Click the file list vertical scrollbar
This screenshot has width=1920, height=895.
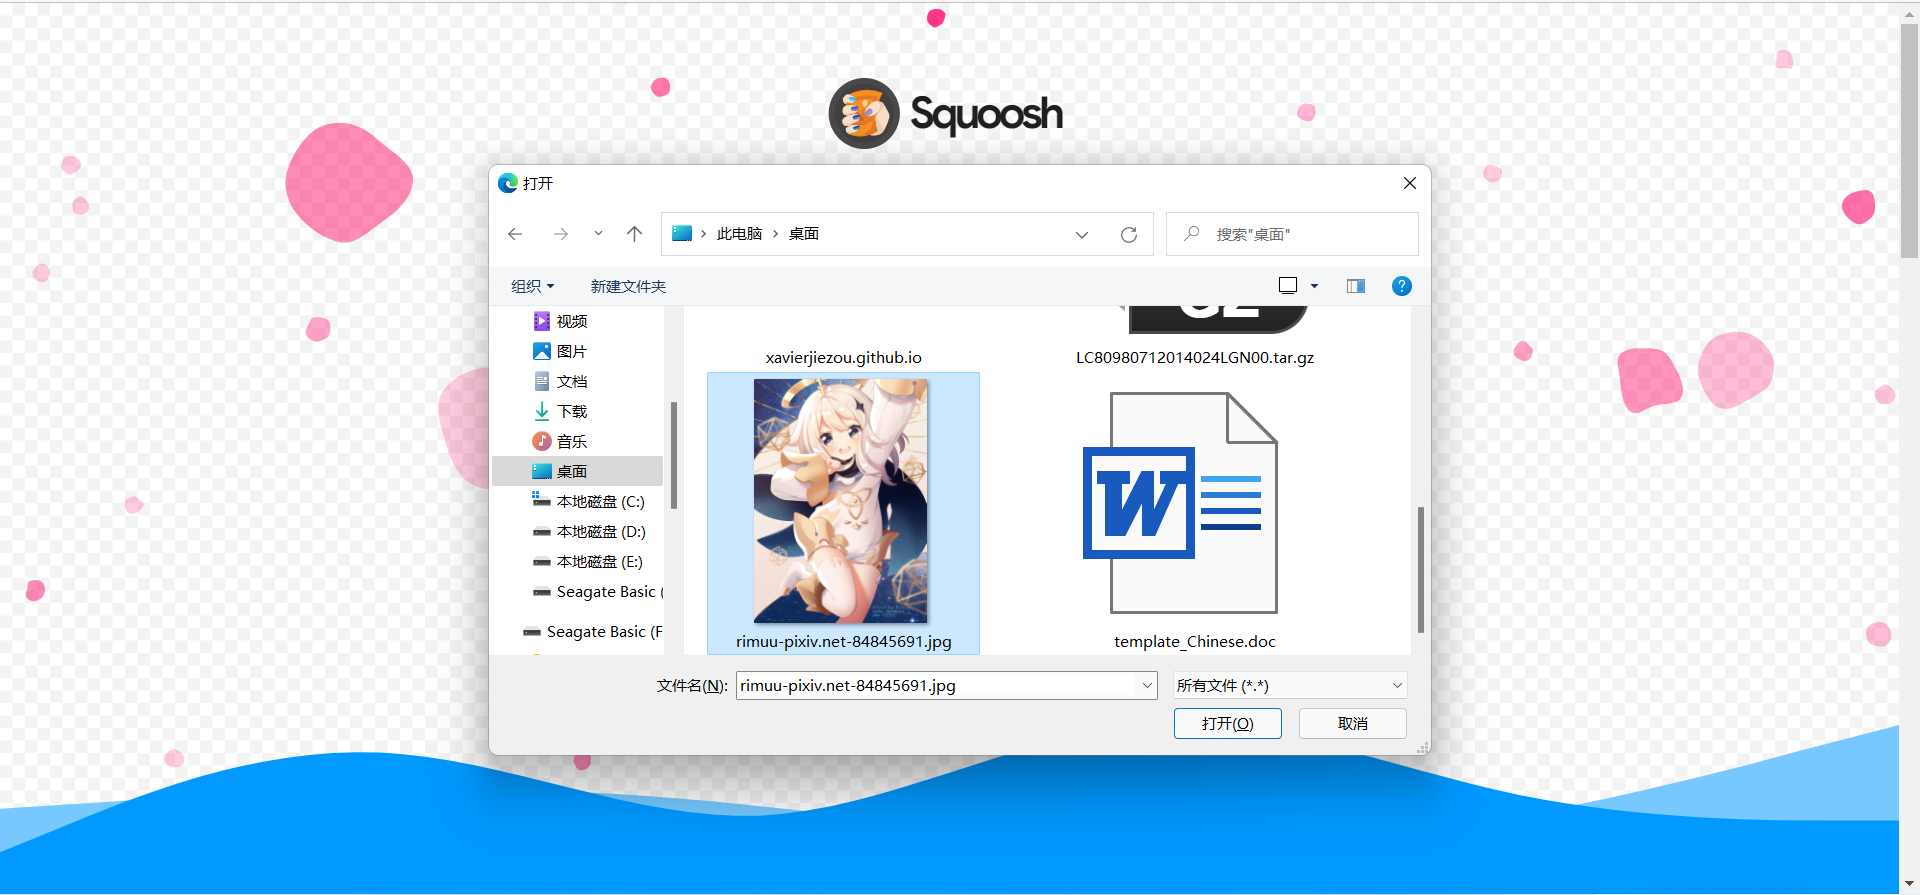coord(1420,570)
